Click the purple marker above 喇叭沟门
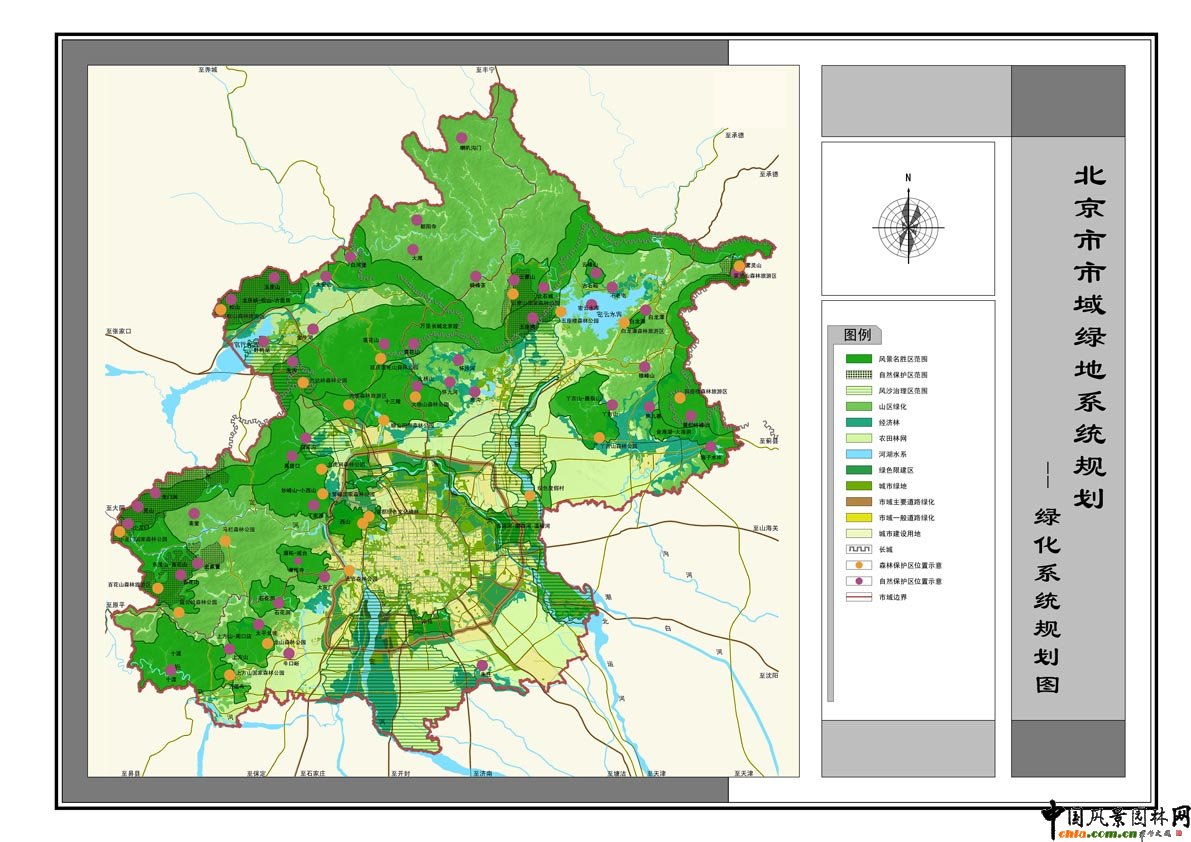This screenshot has height=842, width=1191. click(461, 137)
